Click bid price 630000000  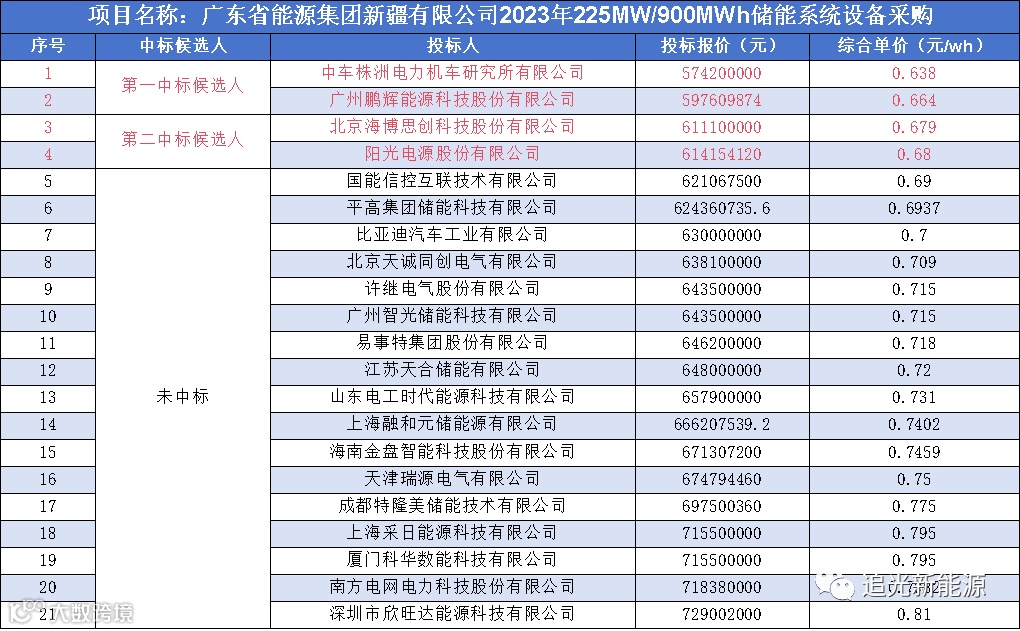[x=722, y=235]
